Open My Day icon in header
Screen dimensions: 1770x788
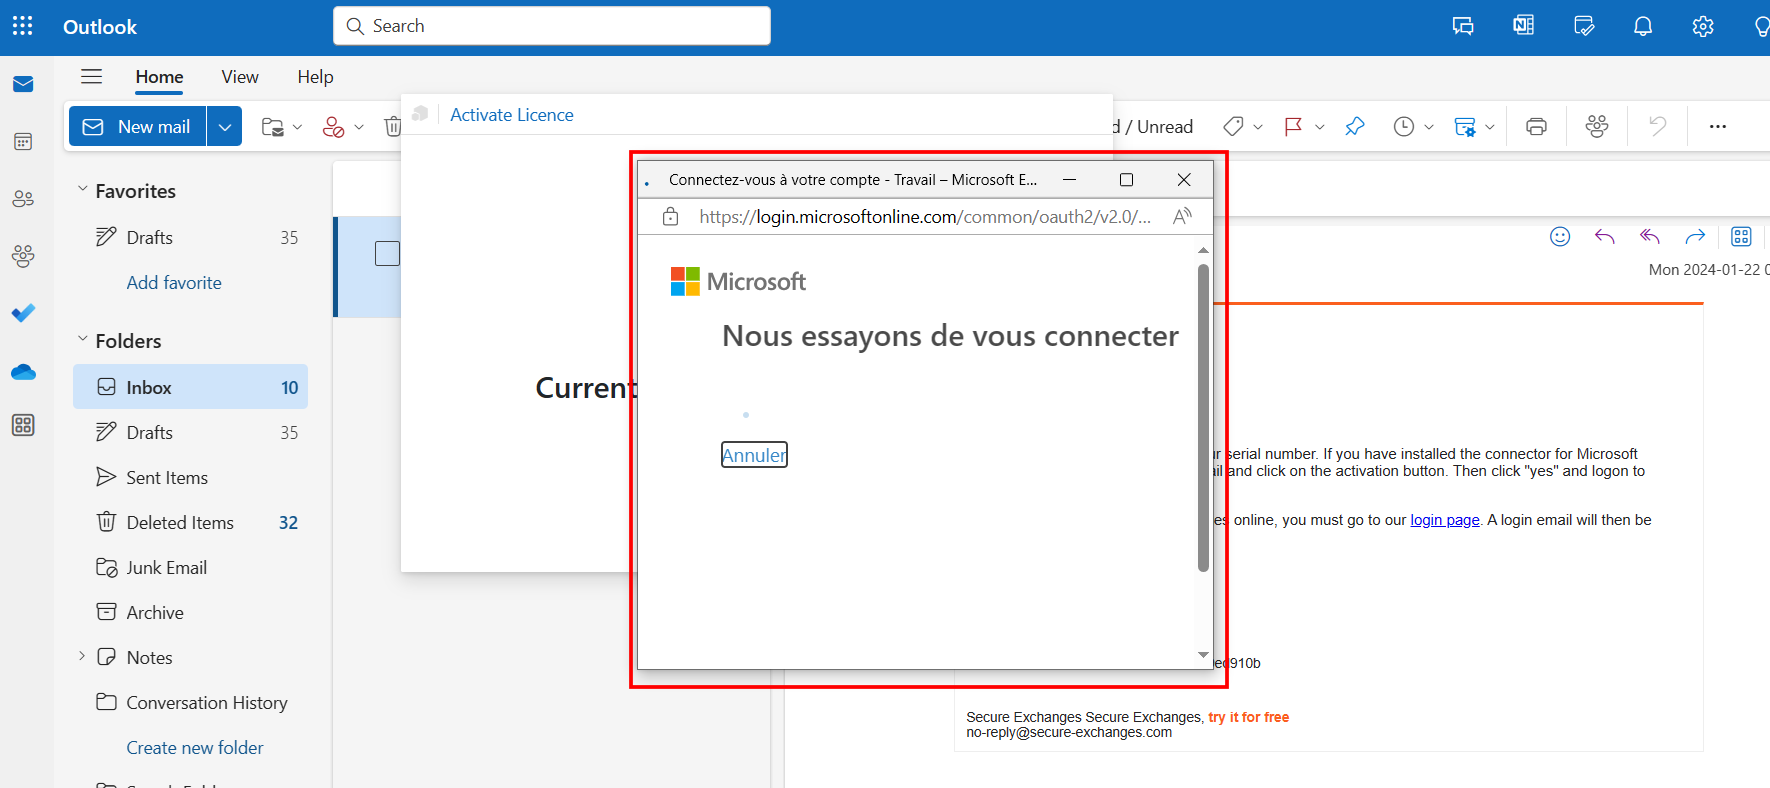point(1584,26)
